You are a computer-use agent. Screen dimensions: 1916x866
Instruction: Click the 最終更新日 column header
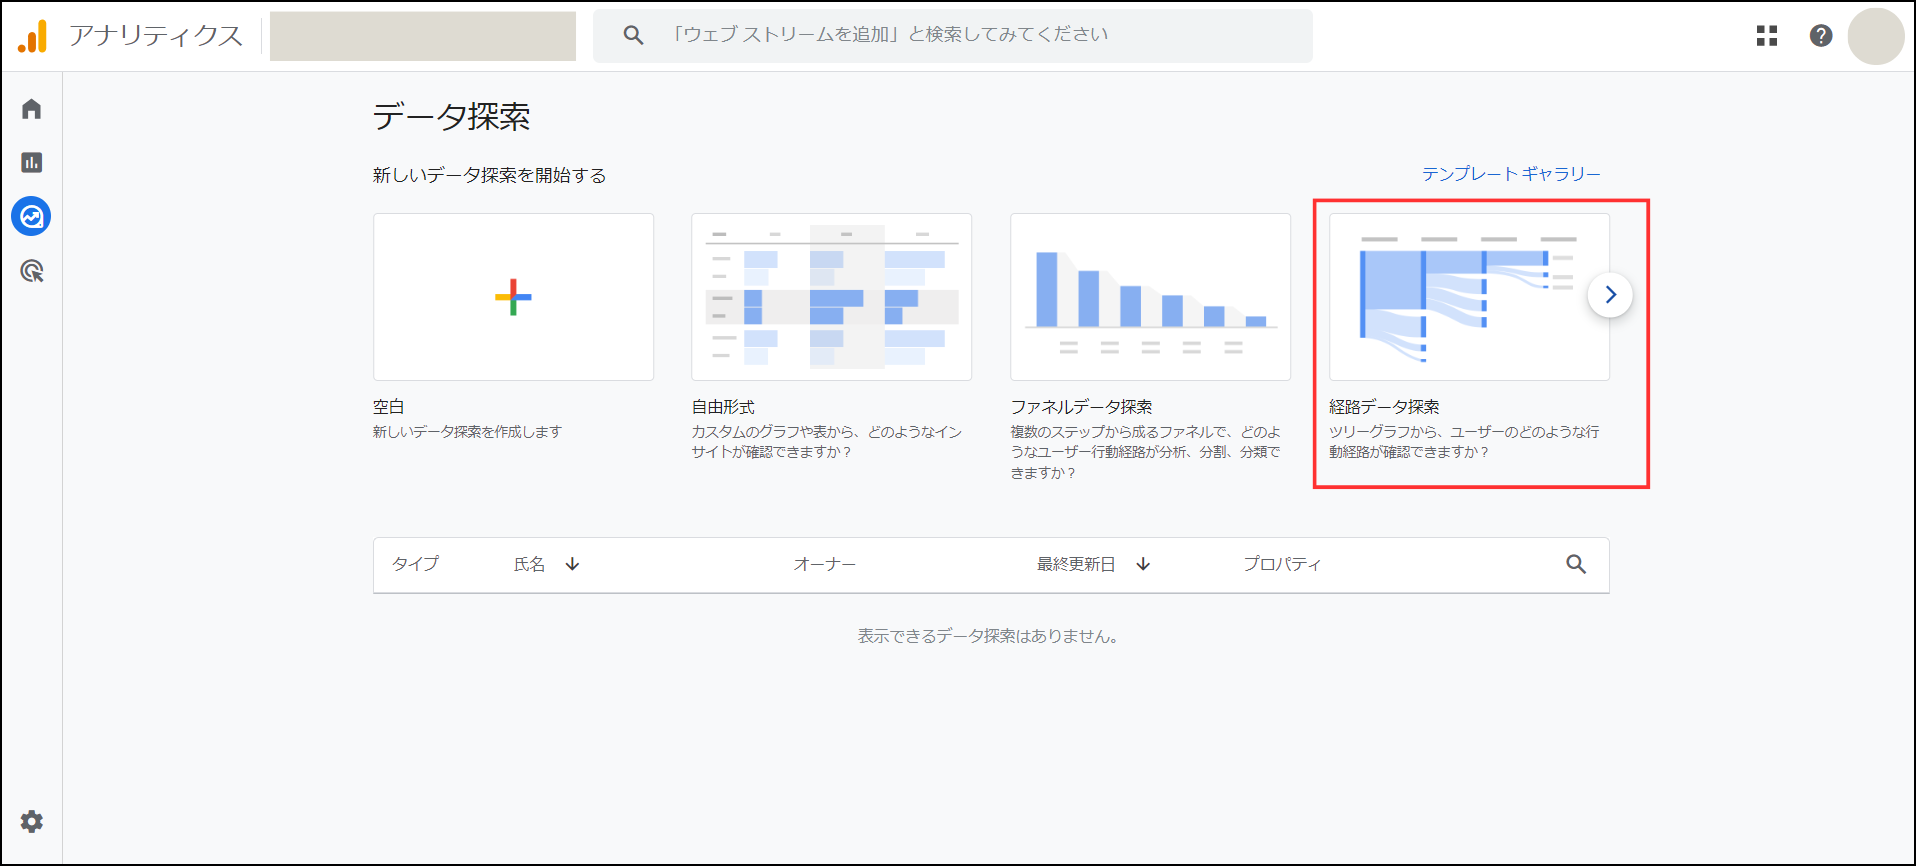(x=1076, y=564)
